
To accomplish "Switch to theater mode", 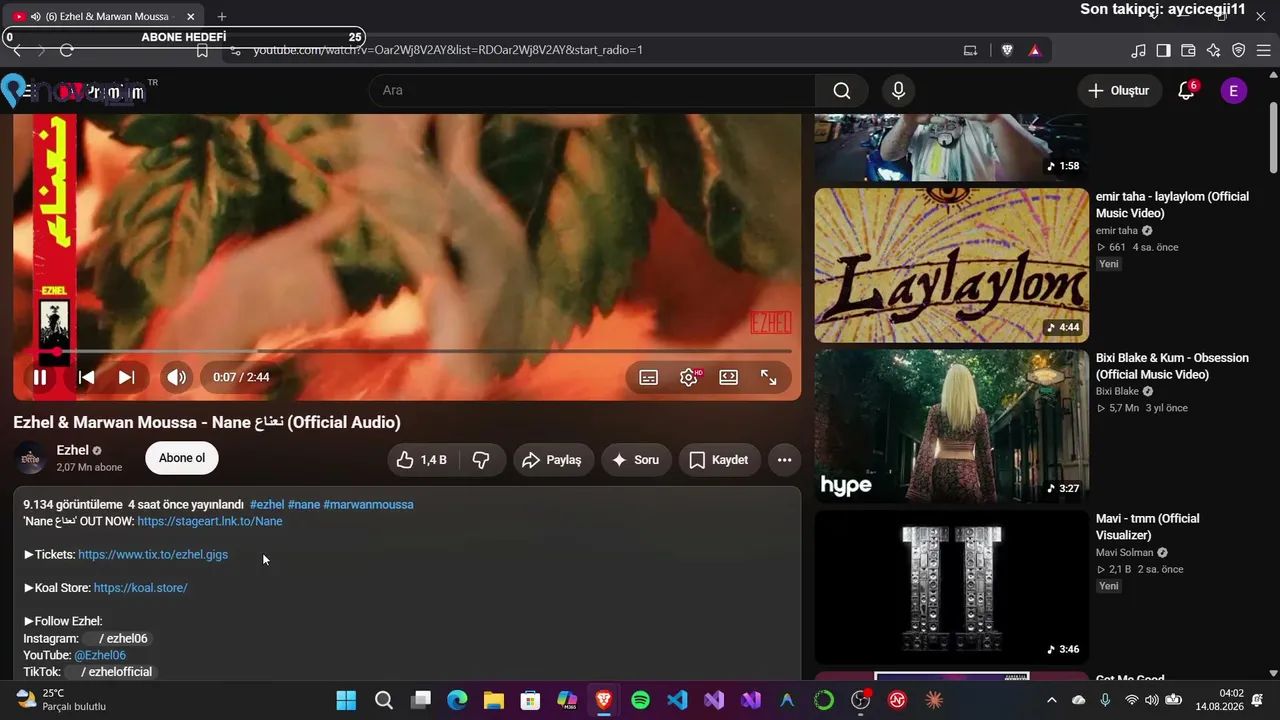I will tap(729, 377).
